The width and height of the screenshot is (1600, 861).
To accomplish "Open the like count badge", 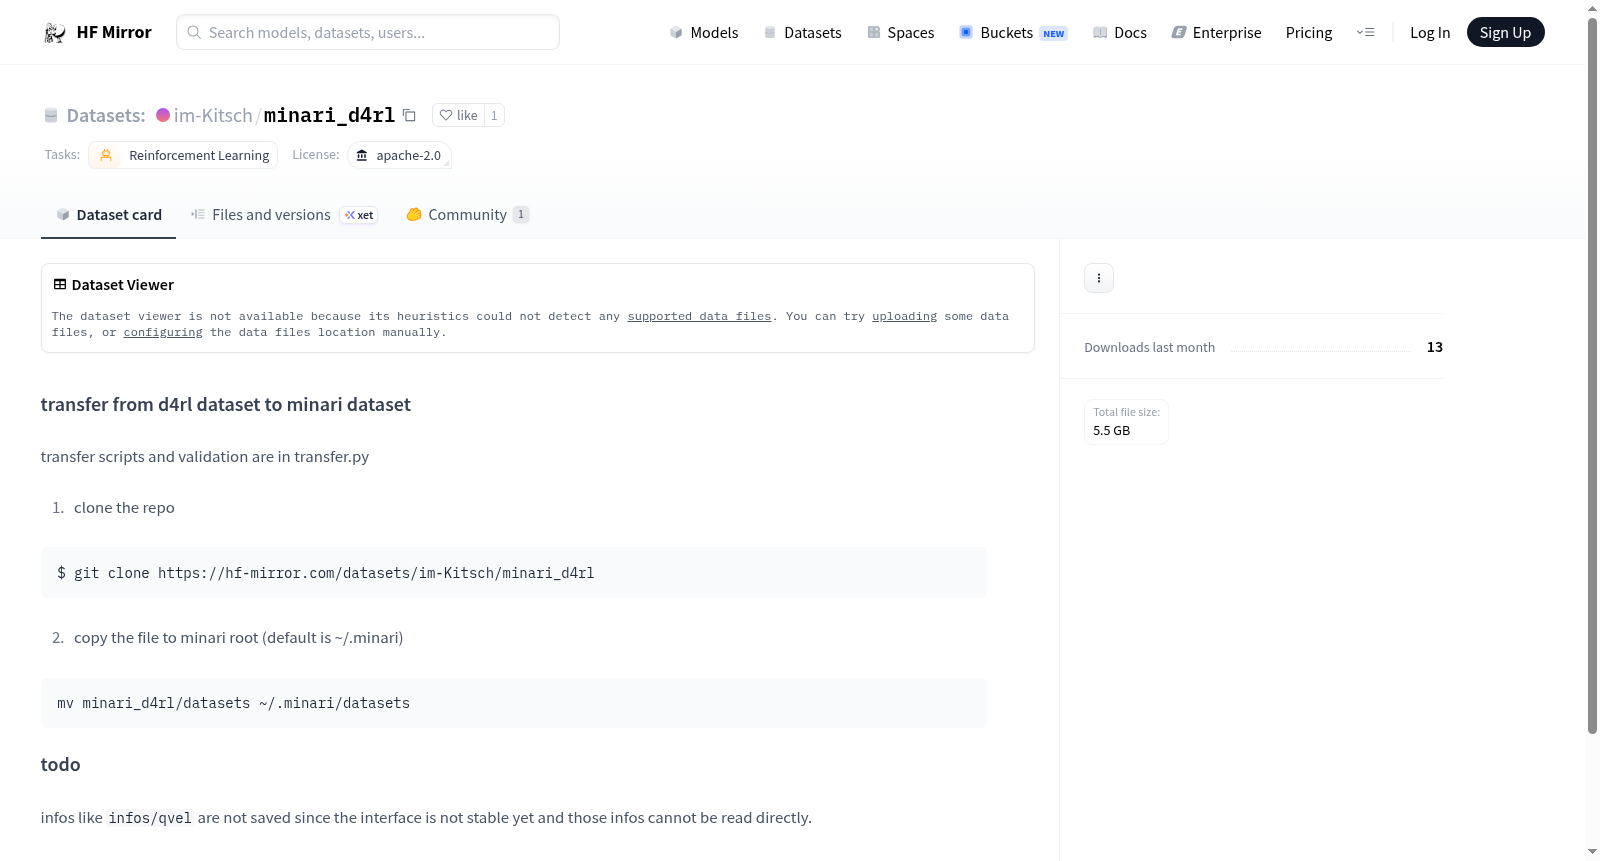I will [494, 115].
